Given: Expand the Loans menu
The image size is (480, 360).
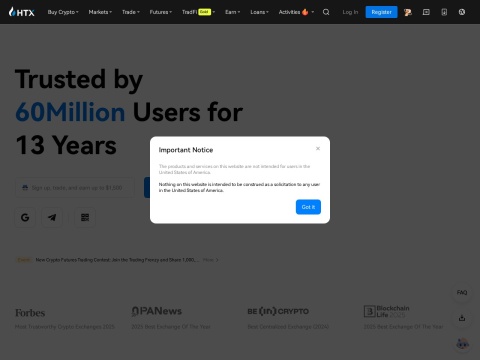Looking at the screenshot, I should click(x=259, y=12).
